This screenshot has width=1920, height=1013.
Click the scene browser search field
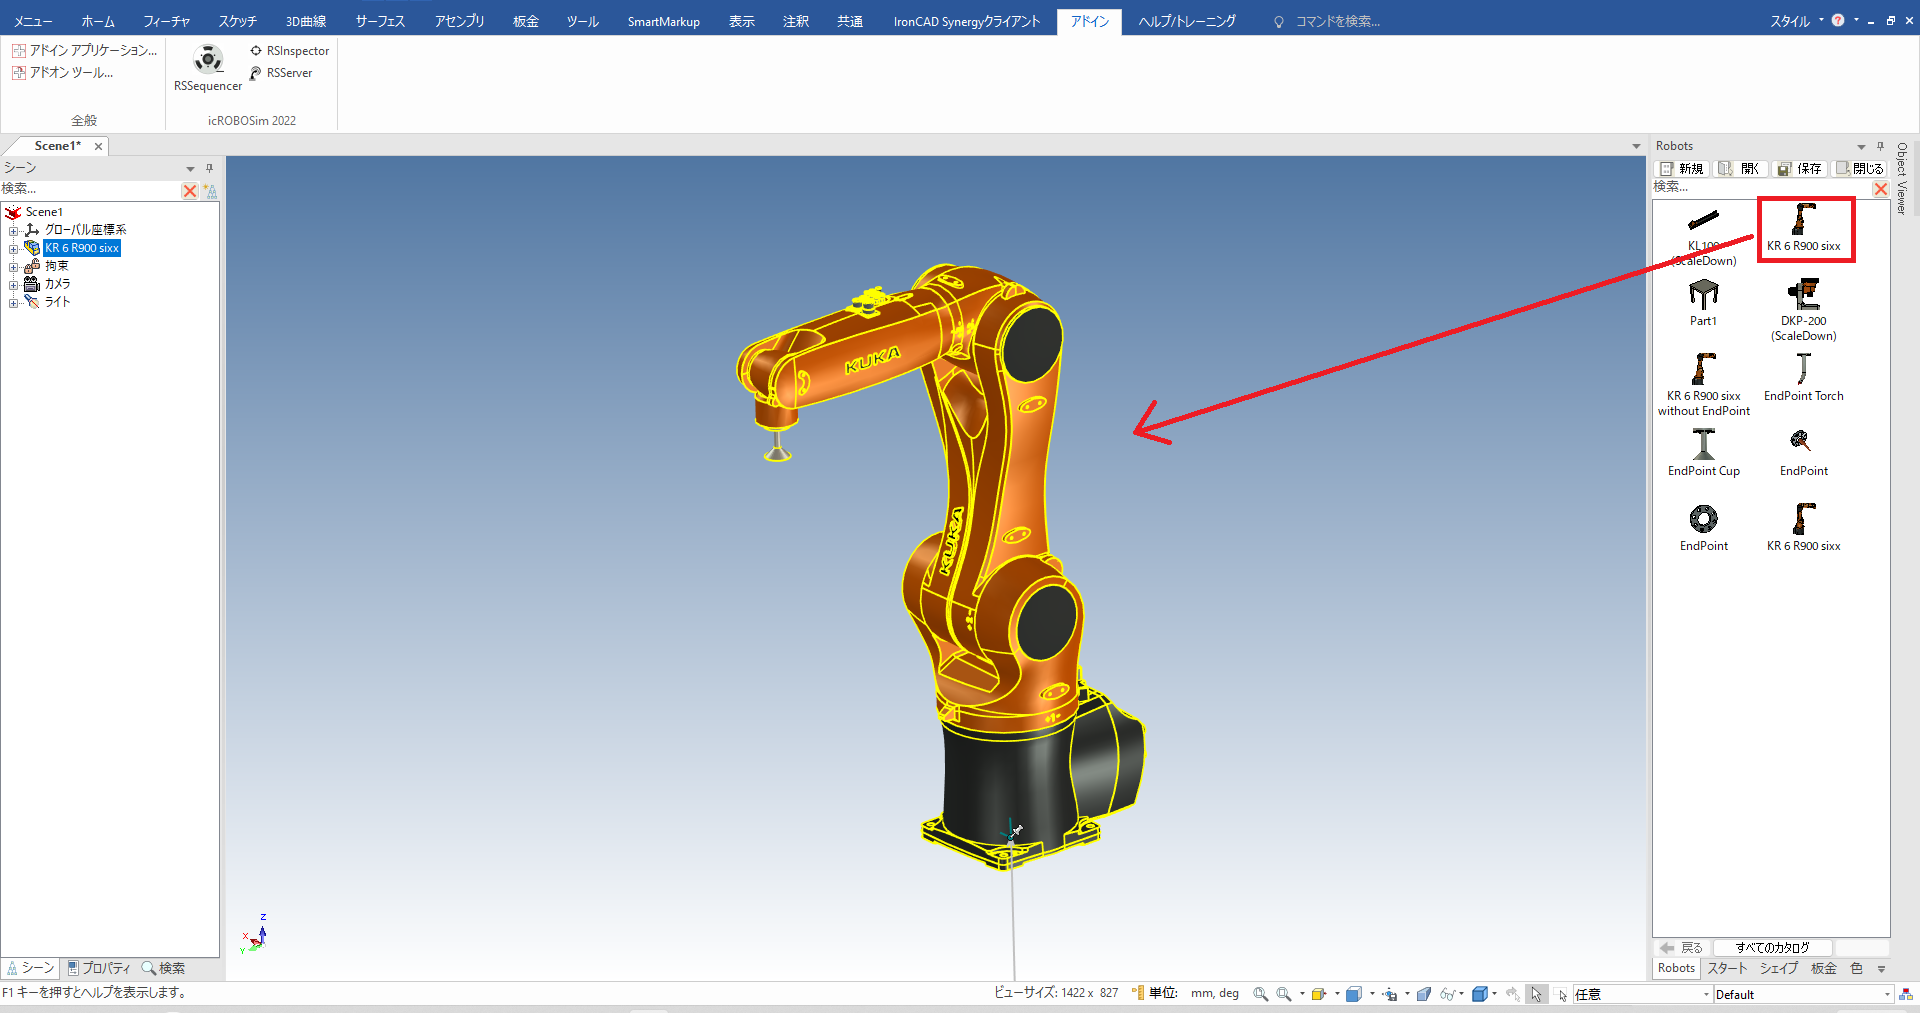click(90, 189)
